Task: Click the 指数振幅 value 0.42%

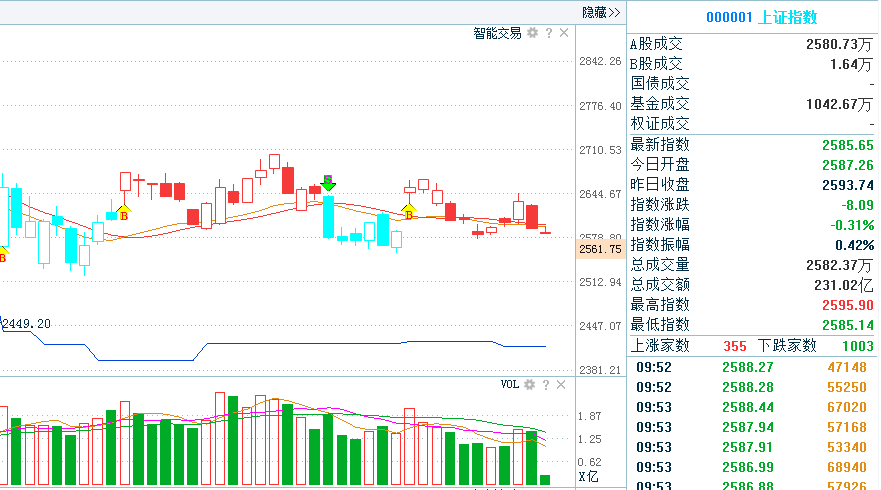Action: pyautogui.click(x=855, y=245)
